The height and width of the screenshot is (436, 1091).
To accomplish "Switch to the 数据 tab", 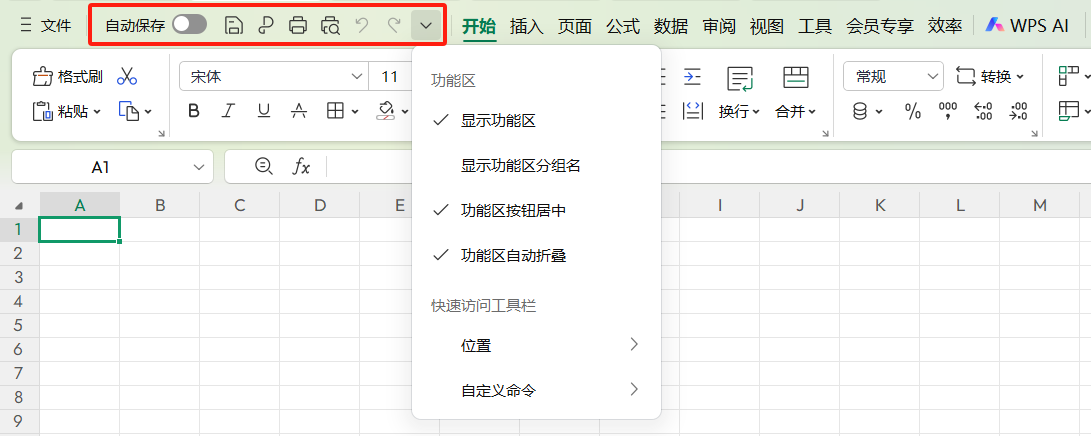I will pos(671,26).
